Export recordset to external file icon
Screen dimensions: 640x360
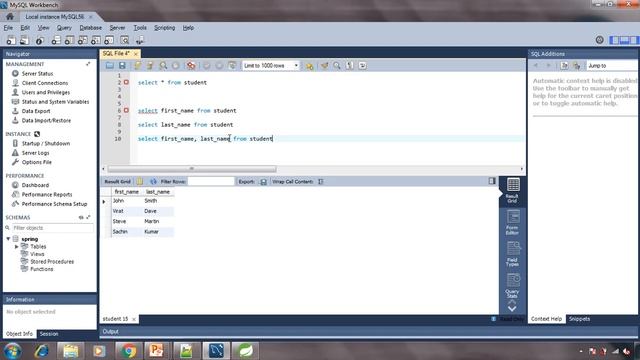263,182
